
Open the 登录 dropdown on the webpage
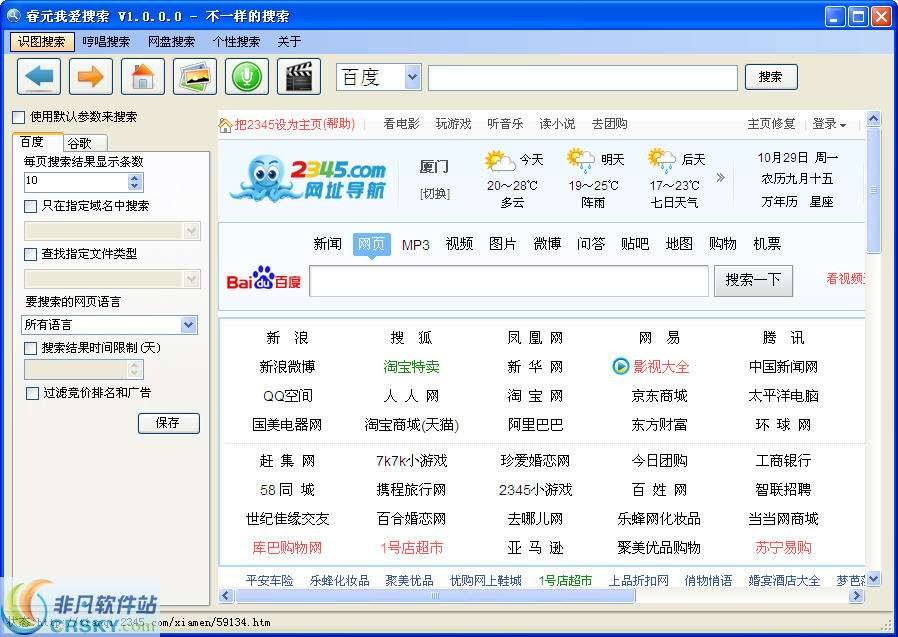829,124
